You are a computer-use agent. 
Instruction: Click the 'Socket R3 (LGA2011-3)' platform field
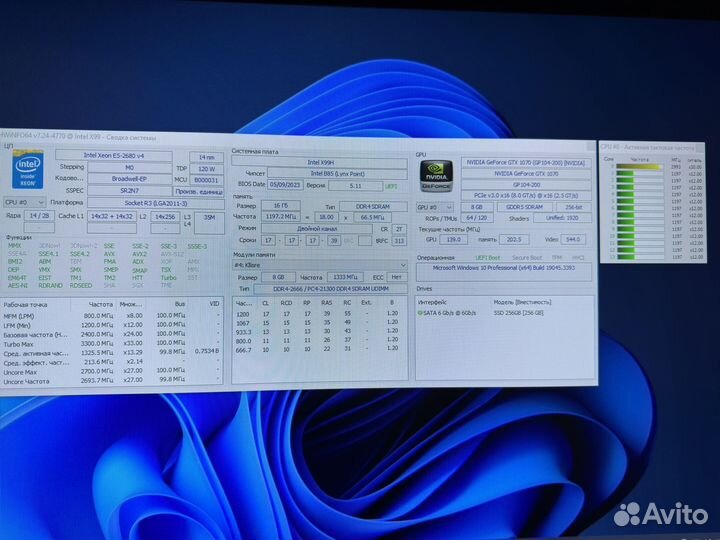pos(156,202)
